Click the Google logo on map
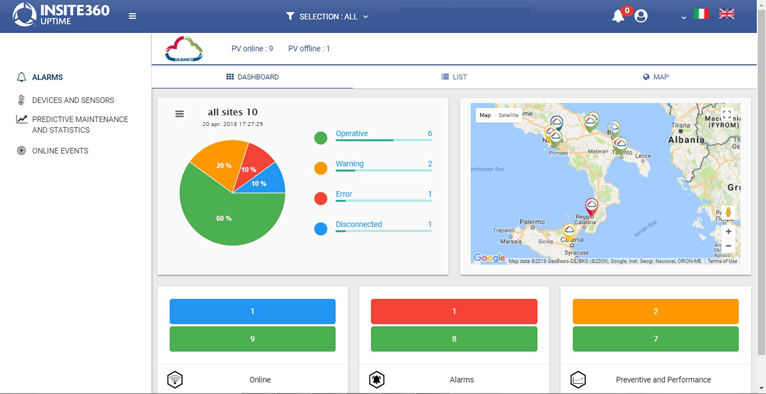 pos(489,258)
